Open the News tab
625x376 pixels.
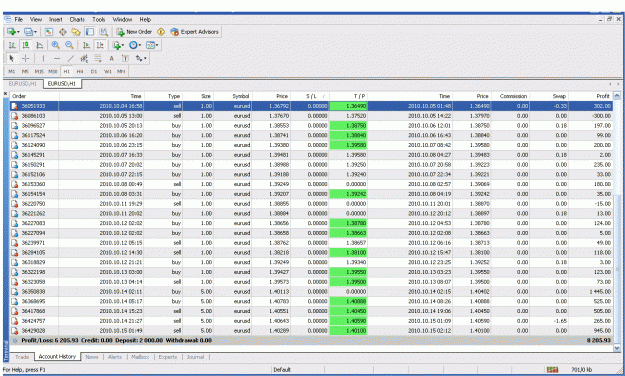[92, 357]
